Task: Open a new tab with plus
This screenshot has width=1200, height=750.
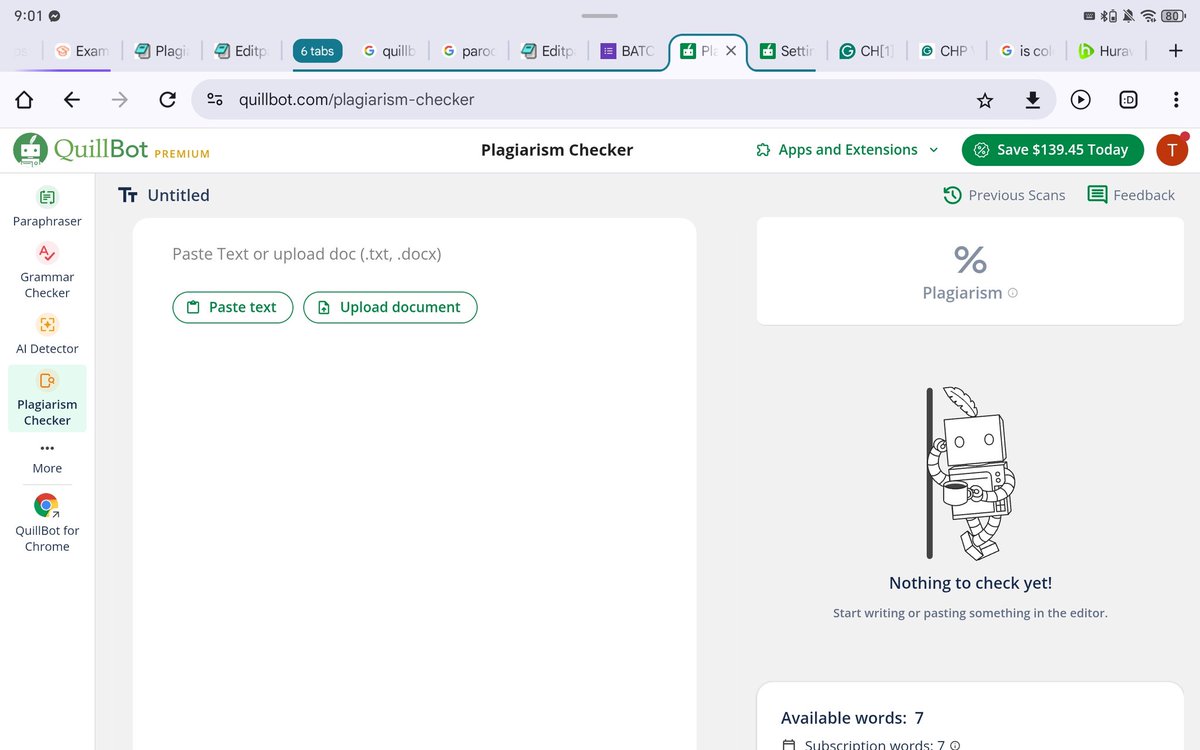Action: point(1176,51)
